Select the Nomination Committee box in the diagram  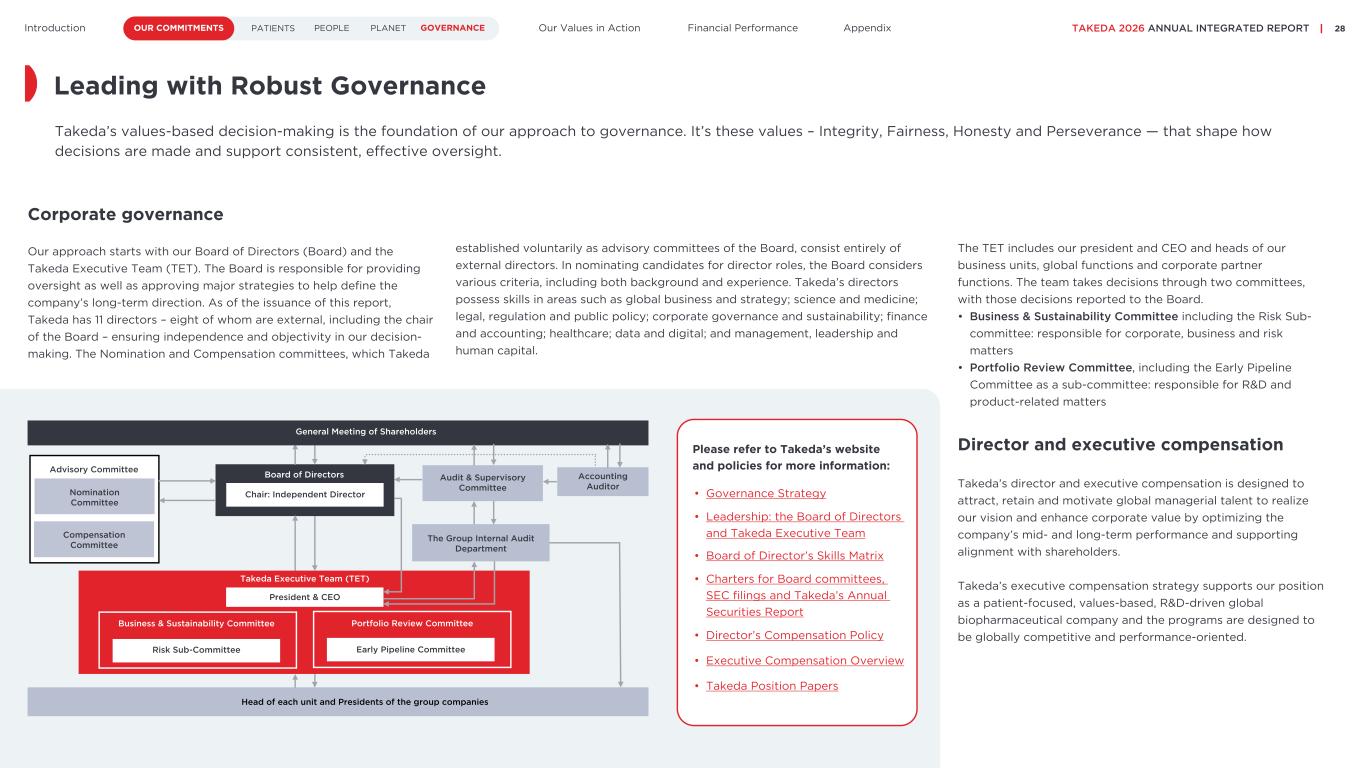coord(94,497)
